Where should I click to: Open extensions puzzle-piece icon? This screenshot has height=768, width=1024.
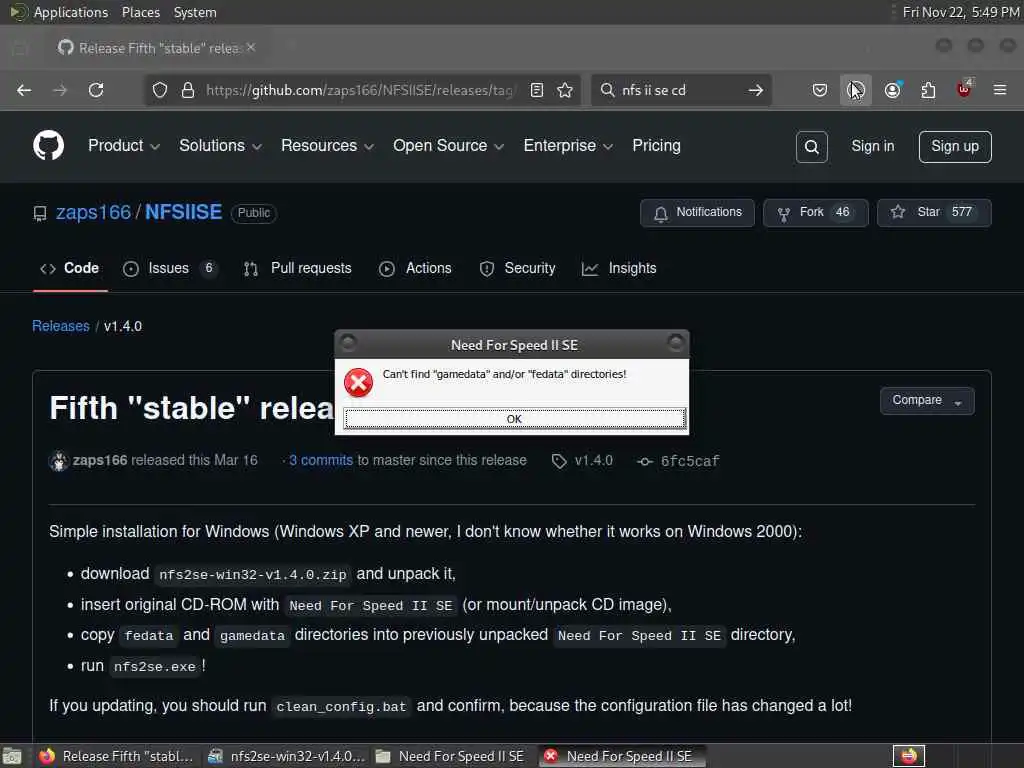[x=928, y=90]
